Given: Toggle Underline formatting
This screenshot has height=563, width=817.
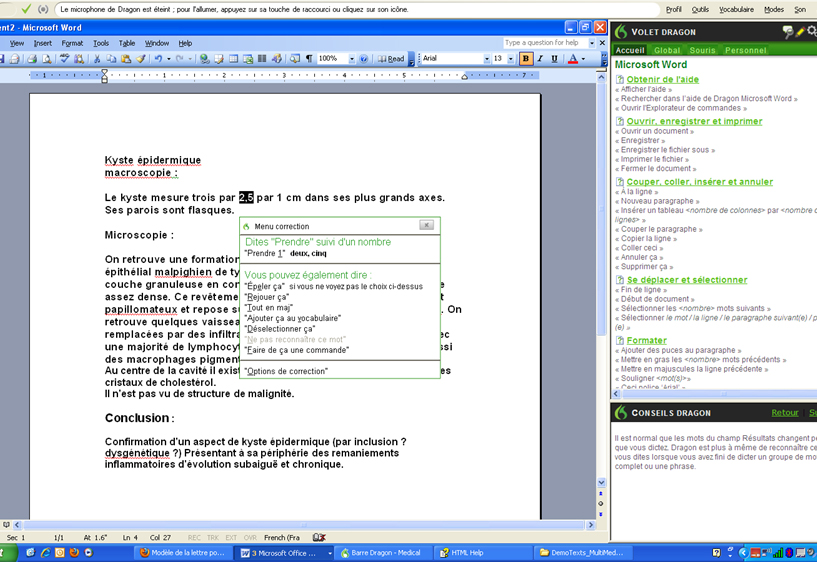Looking at the screenshot, I should 554,59.
